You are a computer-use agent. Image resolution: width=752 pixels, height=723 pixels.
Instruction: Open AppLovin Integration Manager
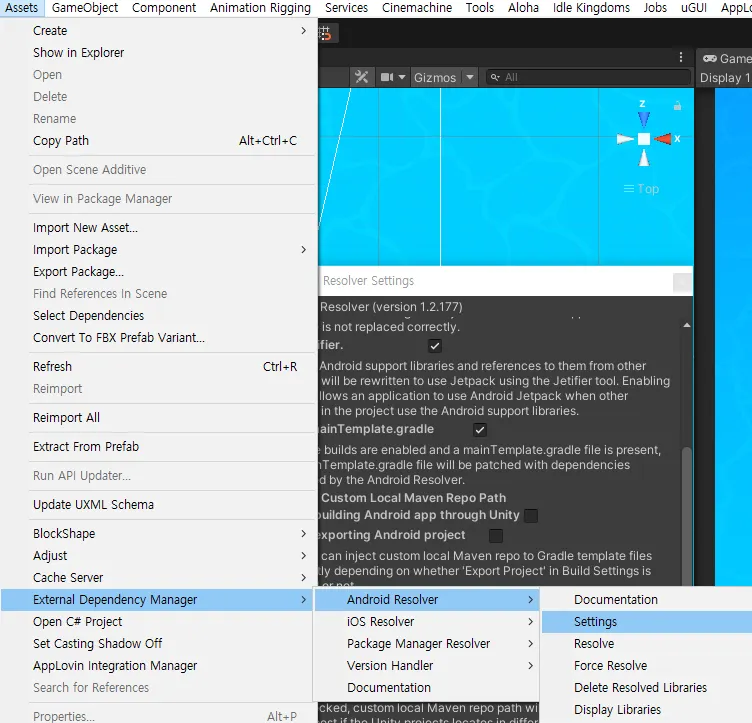point(158,666)
